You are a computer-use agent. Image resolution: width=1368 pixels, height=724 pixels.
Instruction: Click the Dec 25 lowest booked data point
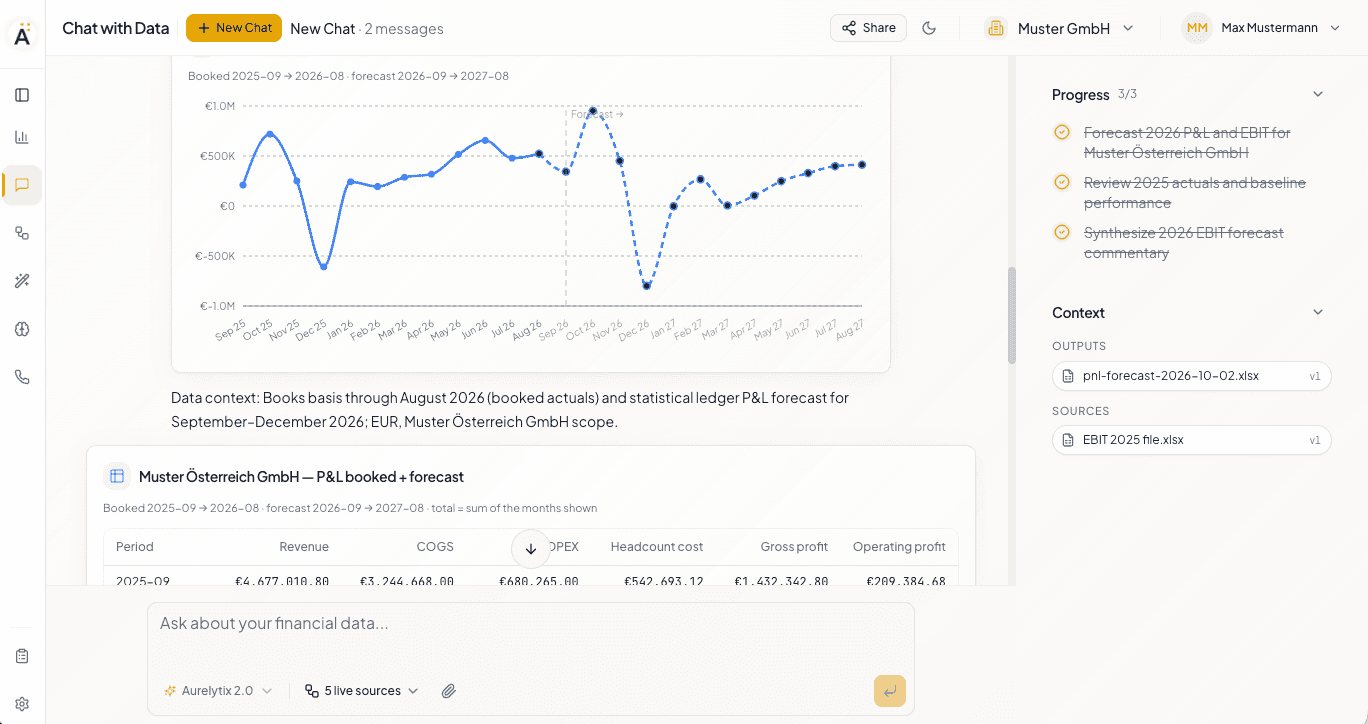click(324, 267)
